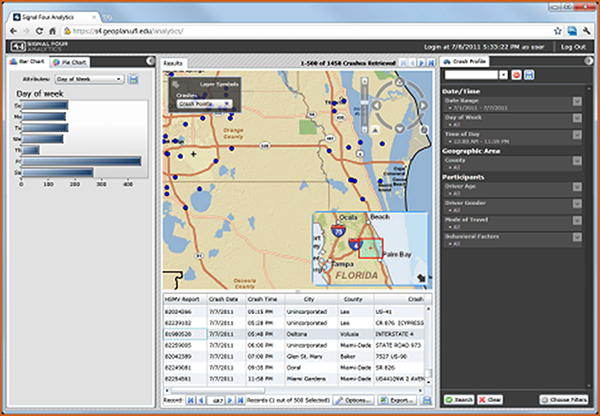The height and width of the screenshot is (416, 600).
Task: Select the Signal Four Analytics browser tab
Action: click(54, 17)
